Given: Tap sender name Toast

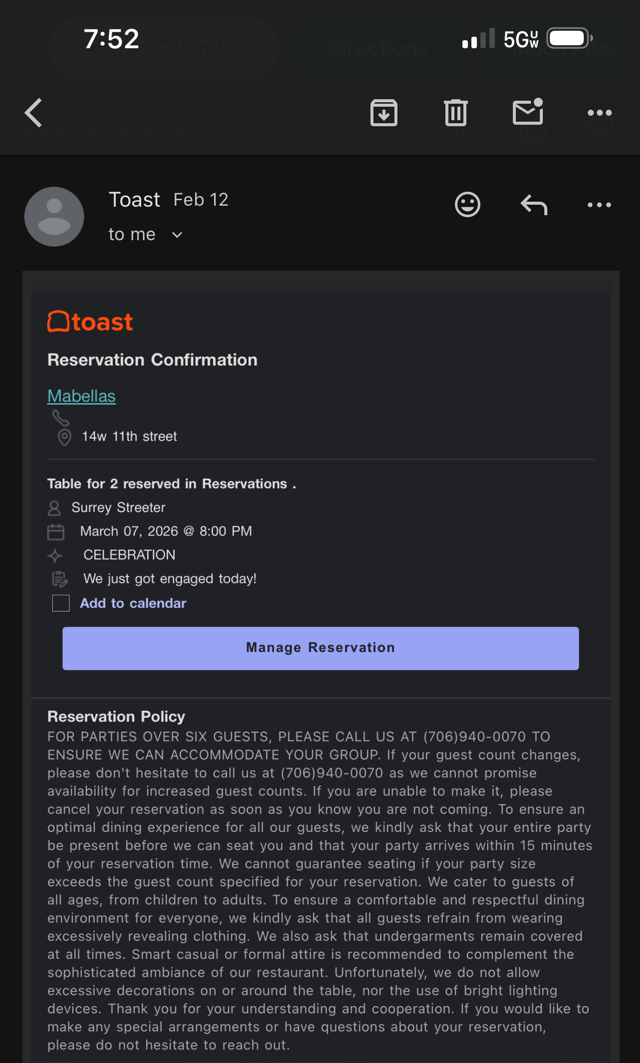Looking at the screenshot, I should pos(134,200).
